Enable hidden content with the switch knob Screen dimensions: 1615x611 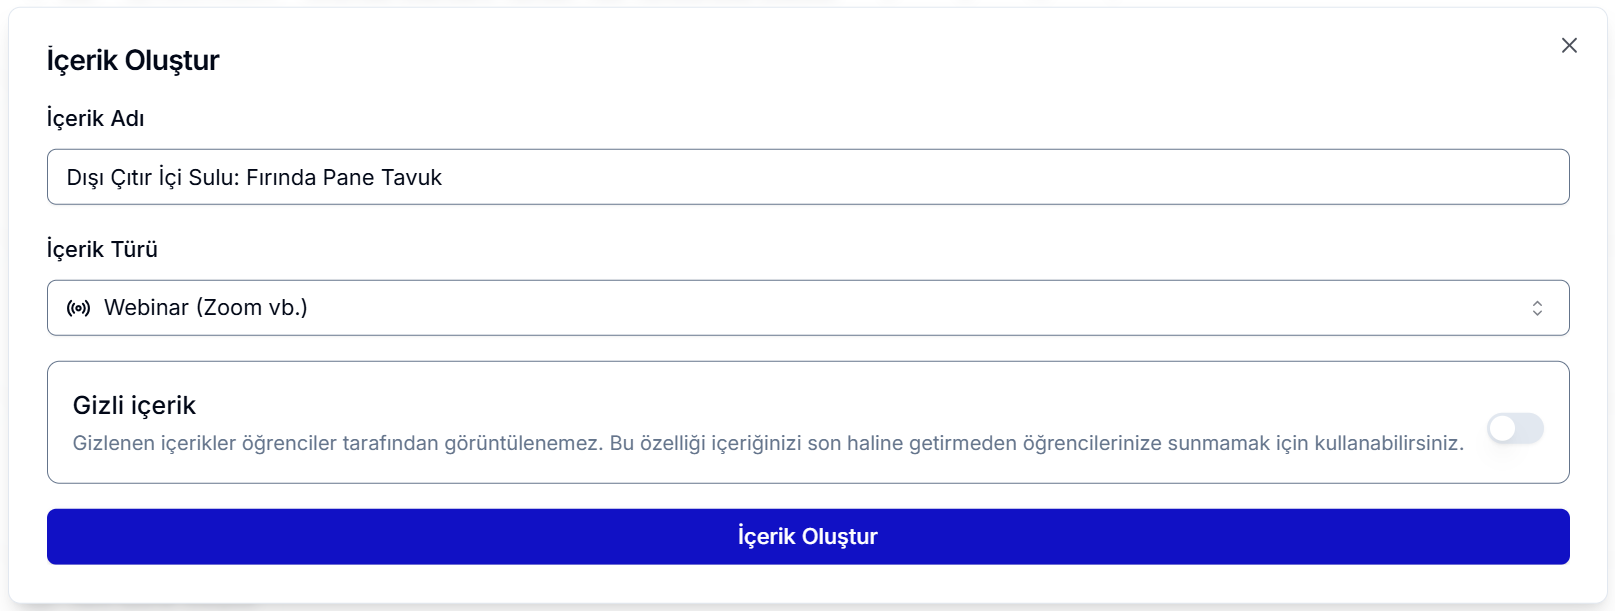pos(1503,429)
